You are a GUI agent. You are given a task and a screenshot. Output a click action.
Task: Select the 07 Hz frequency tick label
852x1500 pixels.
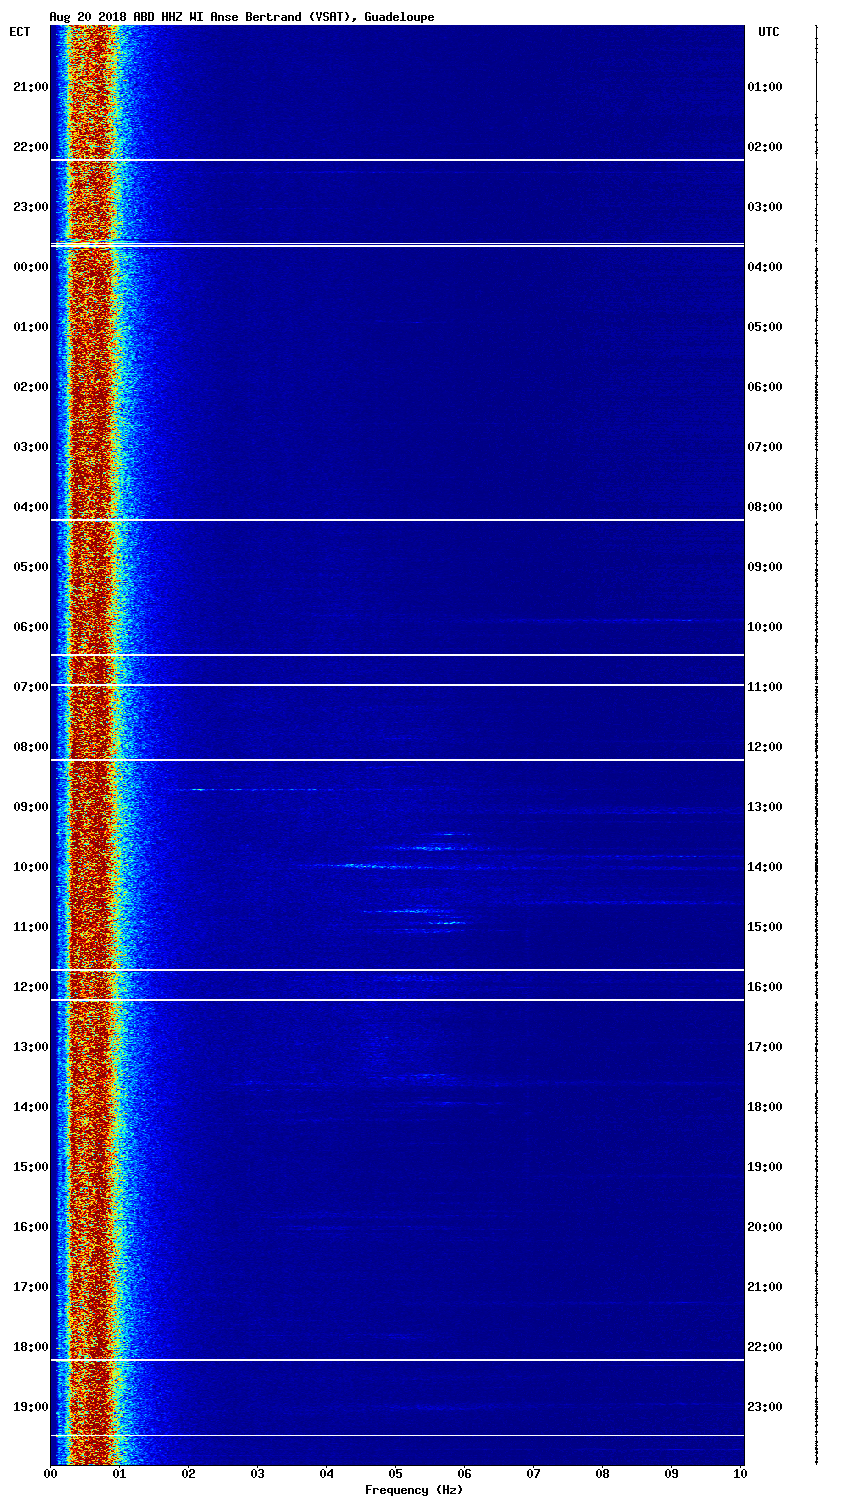click(533, 1474)
